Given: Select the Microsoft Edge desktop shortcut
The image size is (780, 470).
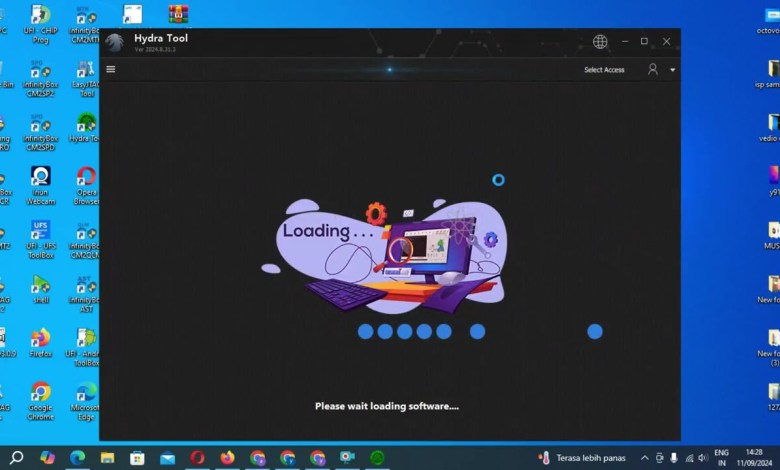Looking at the screenshot, I should point(85,401).
